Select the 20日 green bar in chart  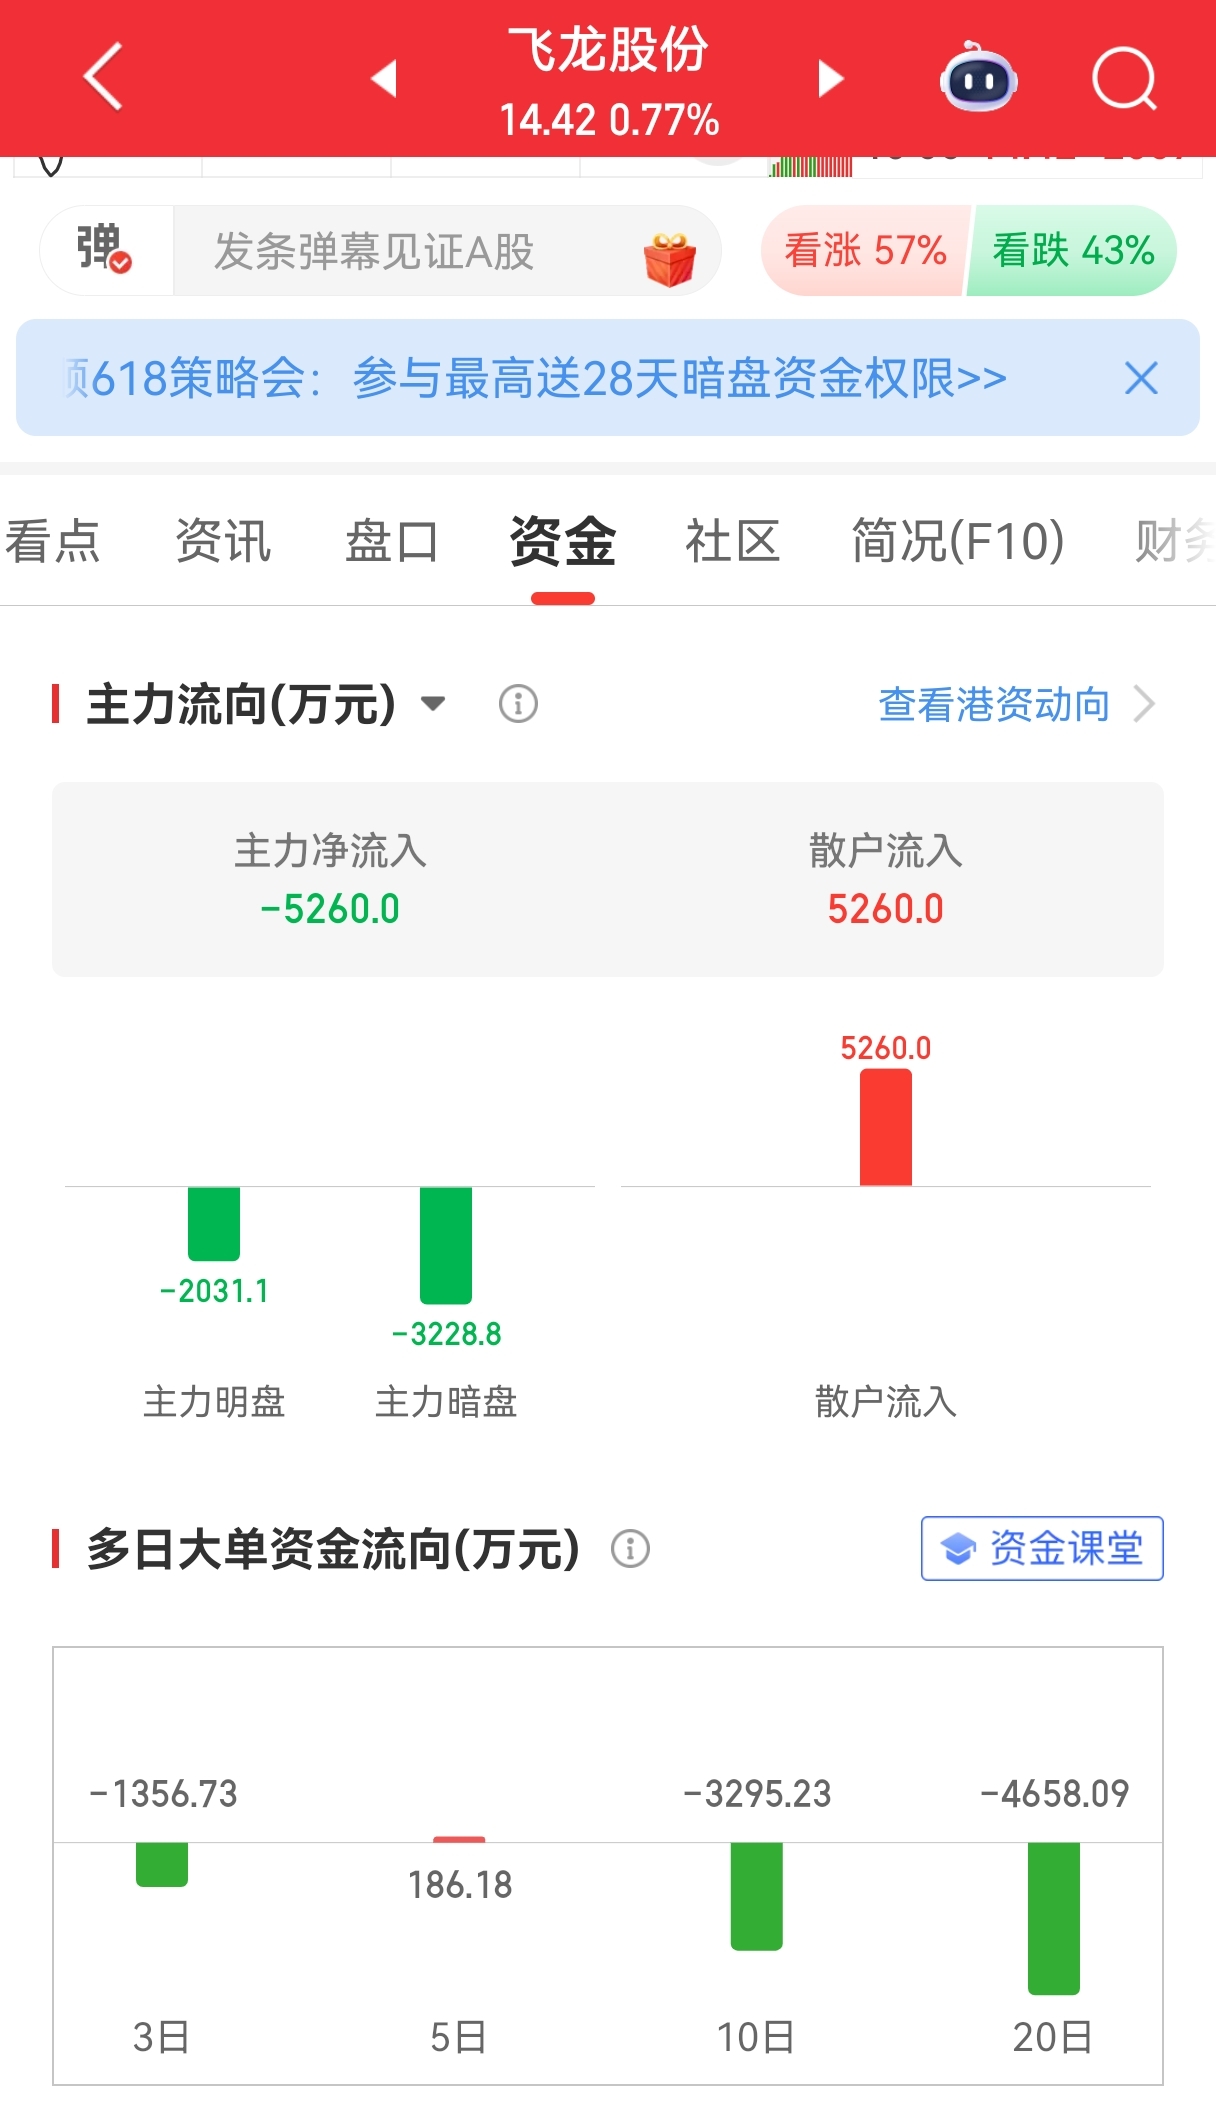1054,1918
